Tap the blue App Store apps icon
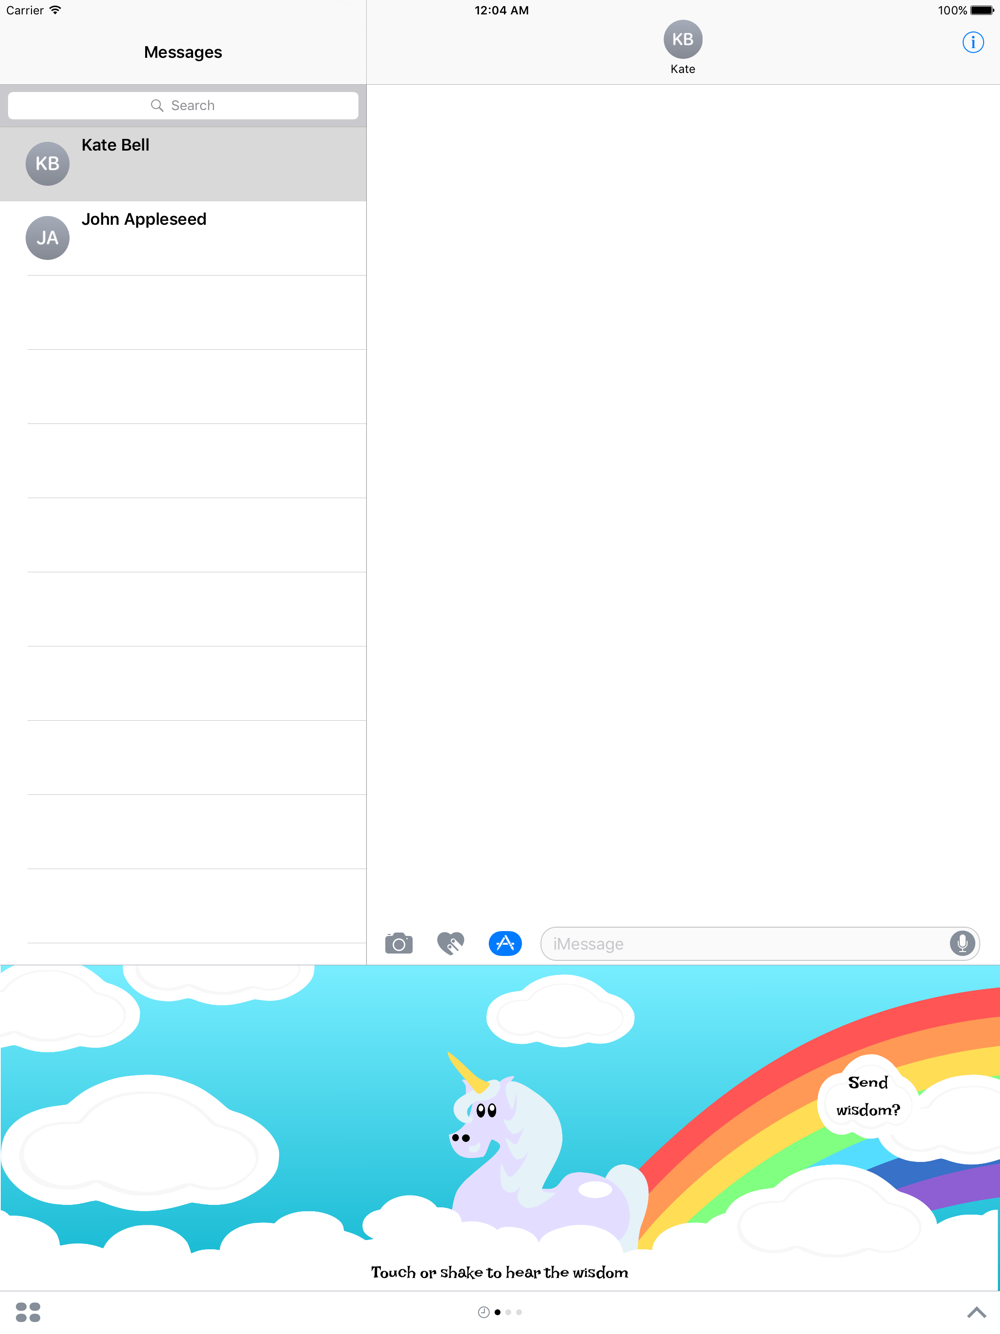Screen dimensions: 1000x1334 pos(505,943)
